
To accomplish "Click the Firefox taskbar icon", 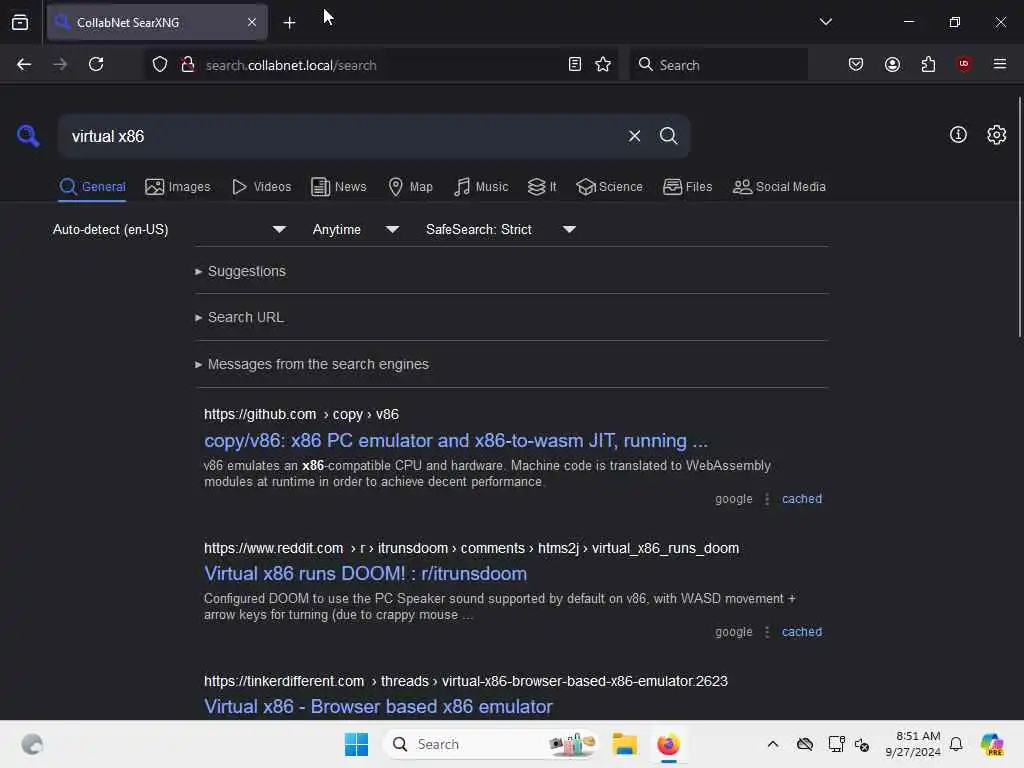I will coord(668,744).
